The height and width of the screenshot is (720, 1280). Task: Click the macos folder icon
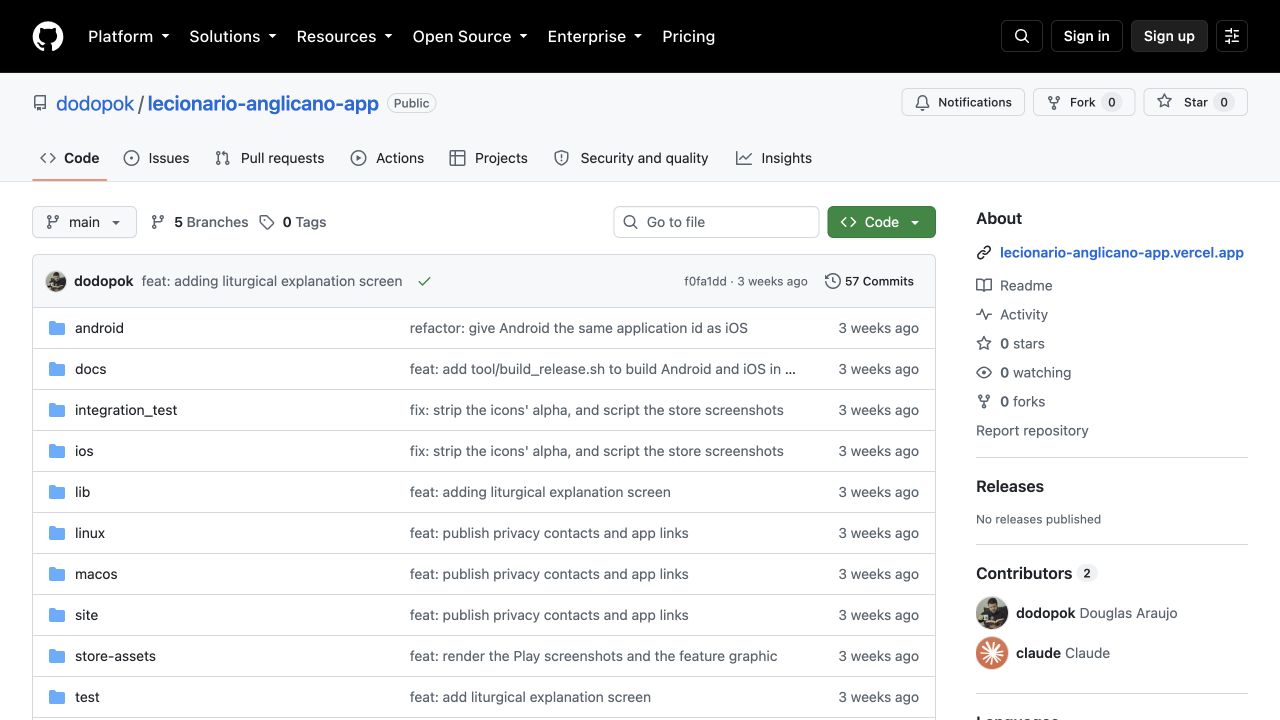point(57,574)
